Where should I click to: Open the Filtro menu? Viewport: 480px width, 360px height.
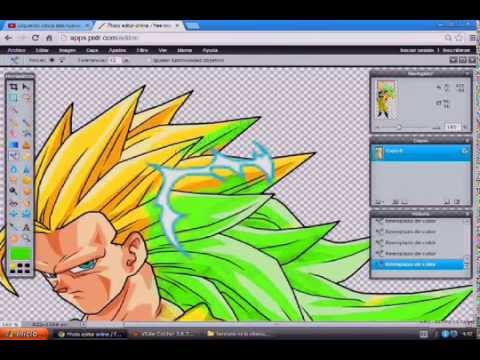tap(142, 50)
